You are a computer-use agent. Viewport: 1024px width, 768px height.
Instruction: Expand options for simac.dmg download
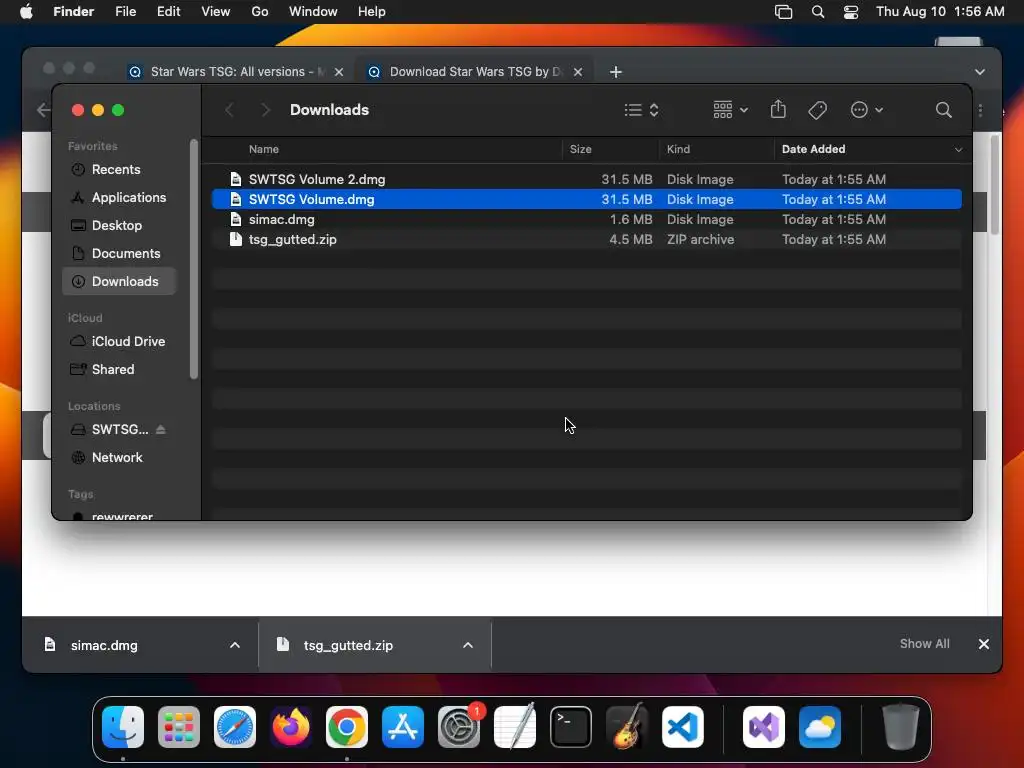[234, 645]
